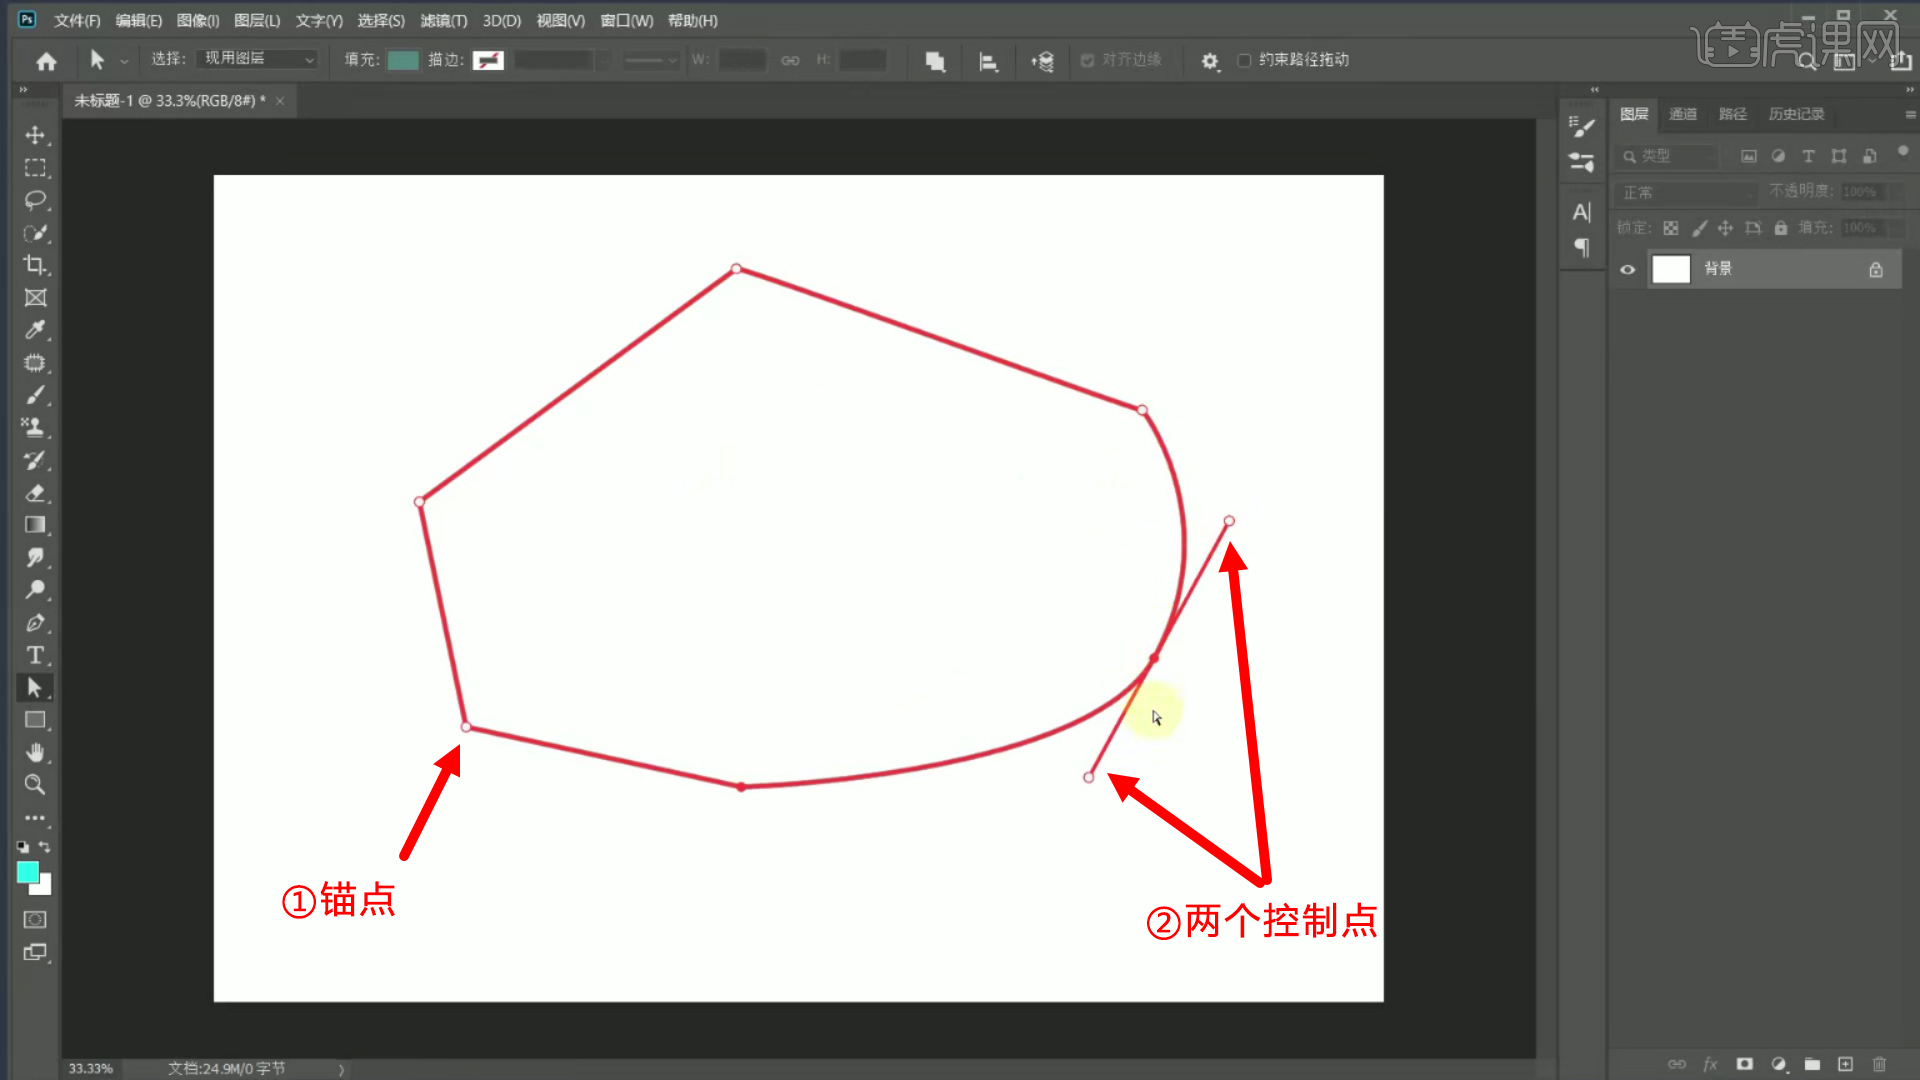Open the tool preset picker arrow

pos(124,61)
